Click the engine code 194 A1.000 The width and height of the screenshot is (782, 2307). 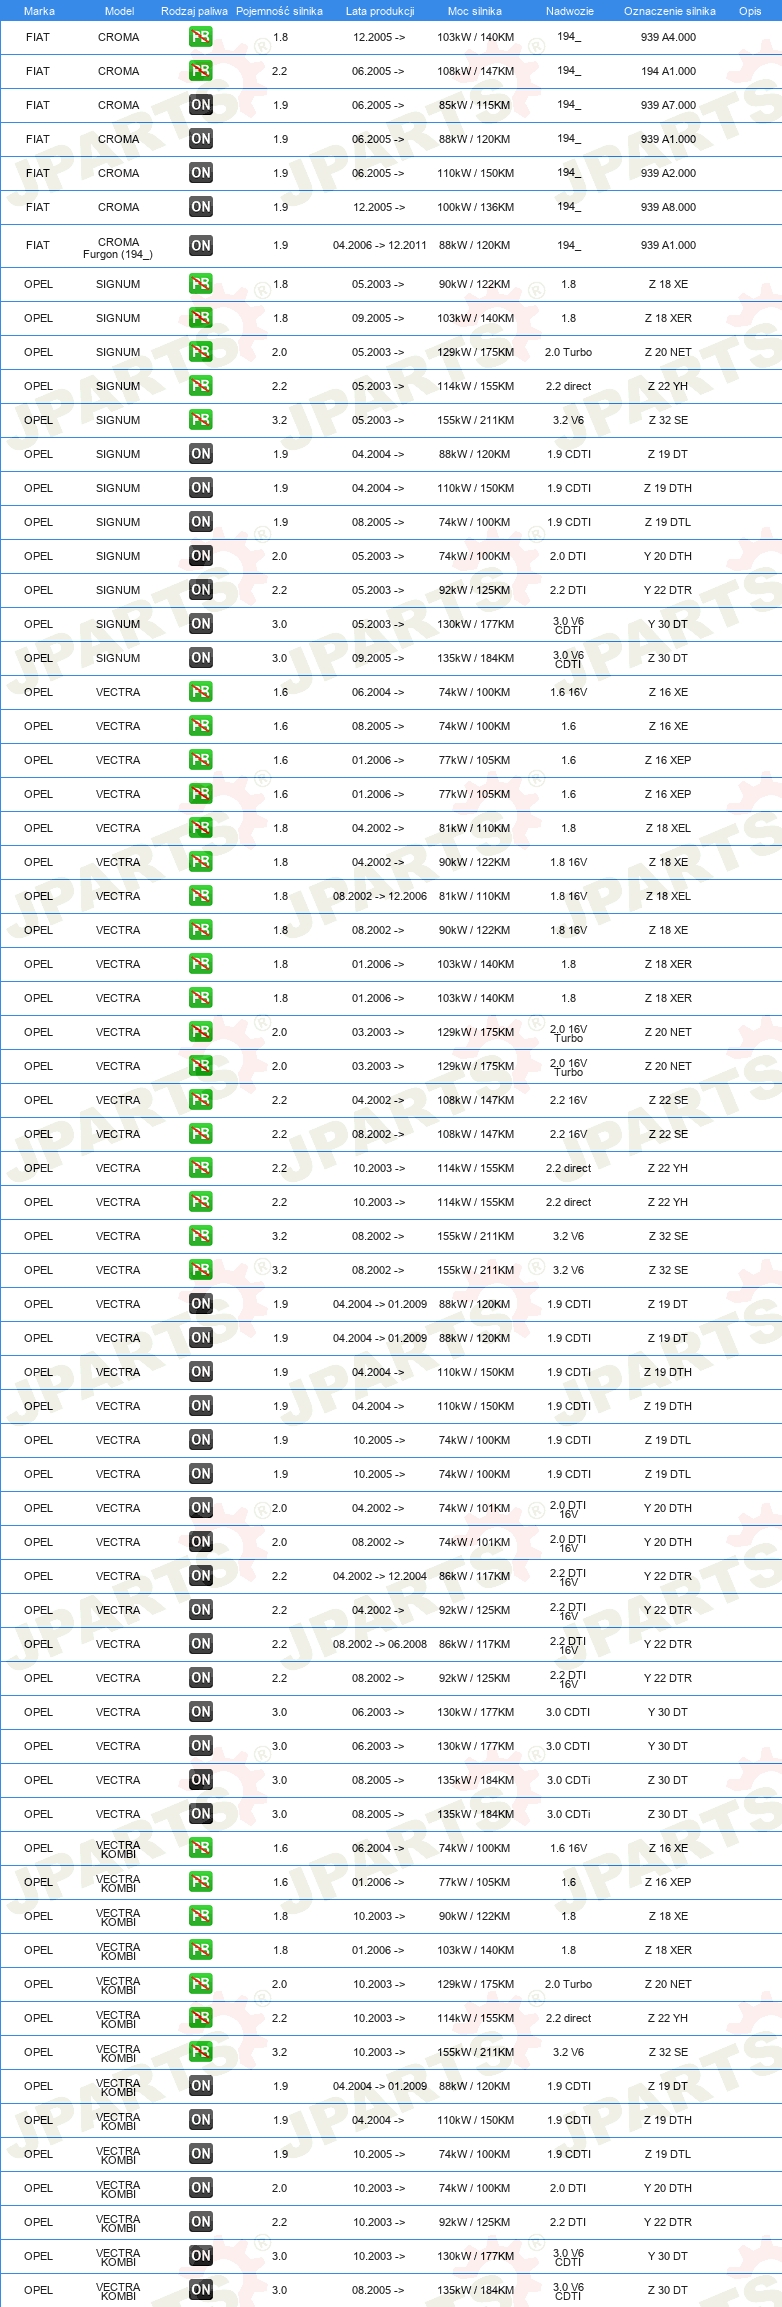pos(668,71)
